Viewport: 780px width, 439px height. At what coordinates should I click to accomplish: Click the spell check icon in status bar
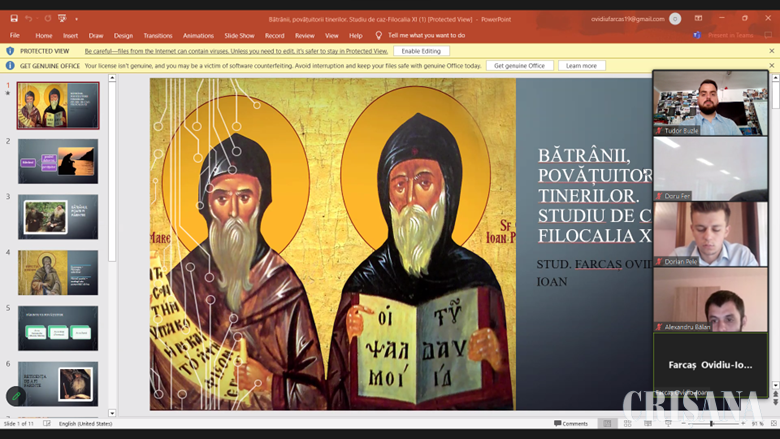(x=47, y=423)
